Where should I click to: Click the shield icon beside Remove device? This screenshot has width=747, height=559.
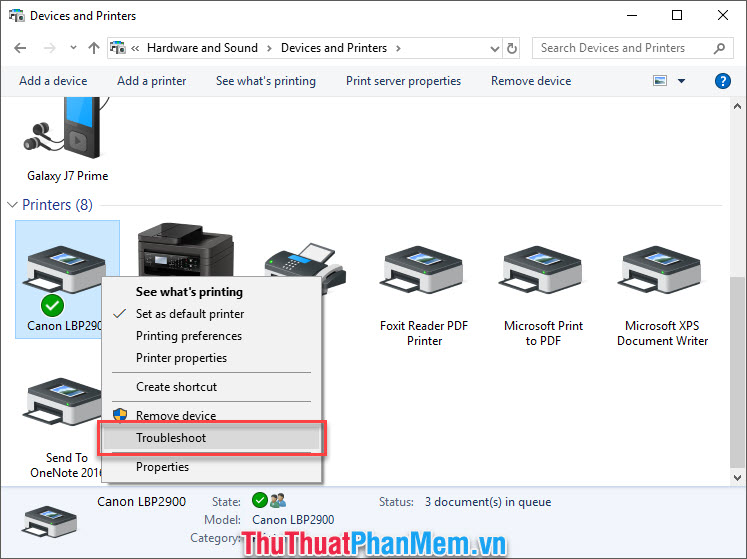pos(120,415)
